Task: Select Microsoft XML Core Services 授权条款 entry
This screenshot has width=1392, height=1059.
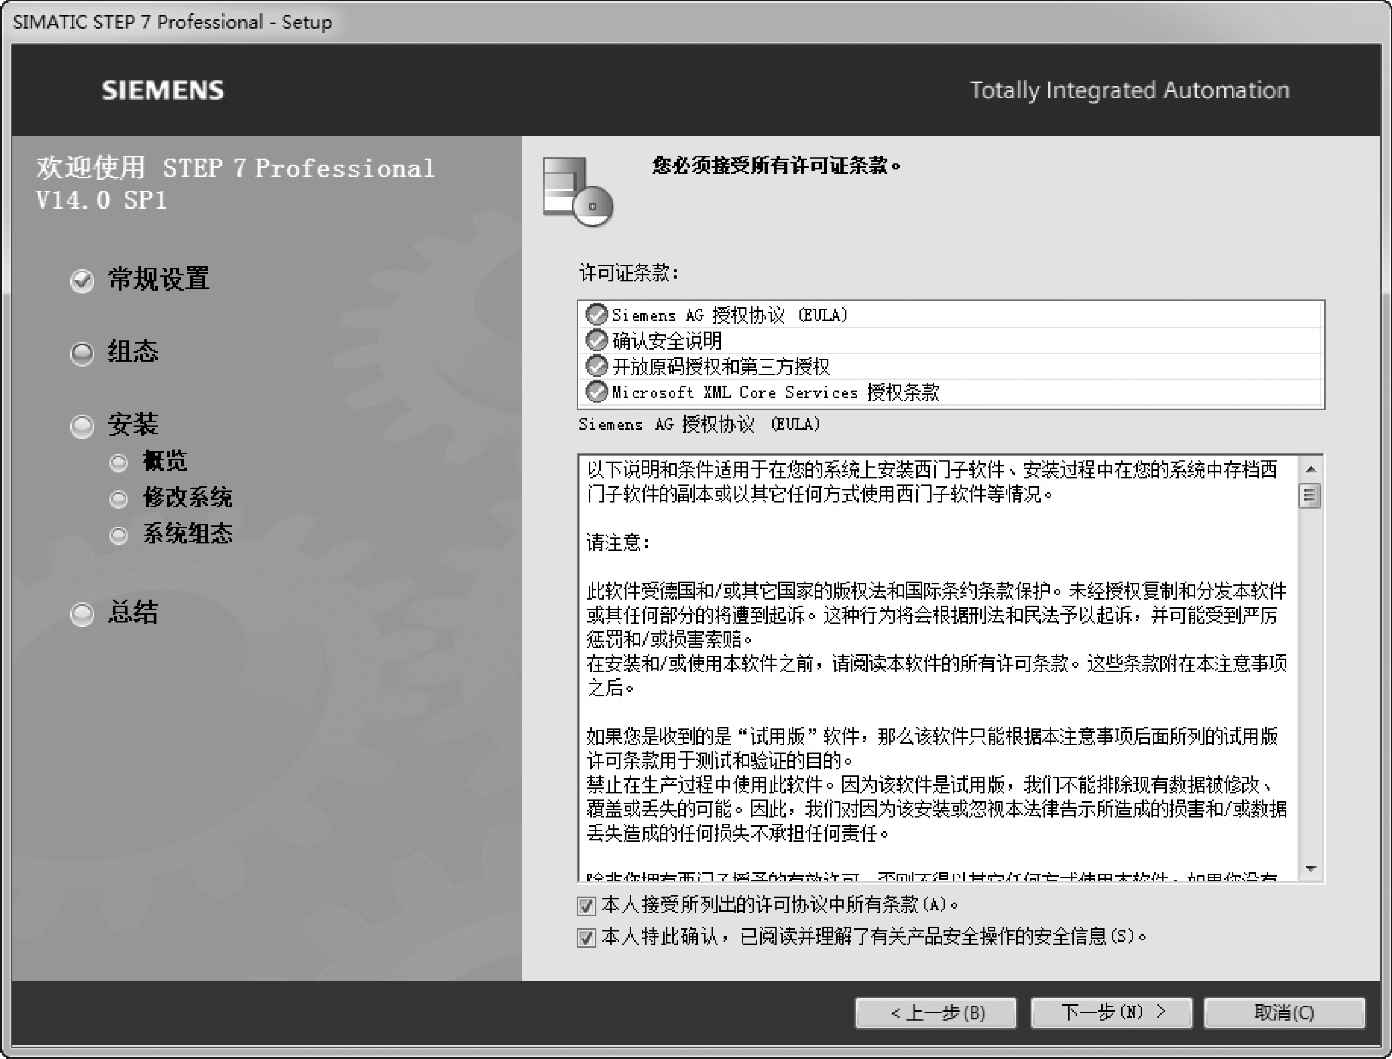Action: (951, 391)
